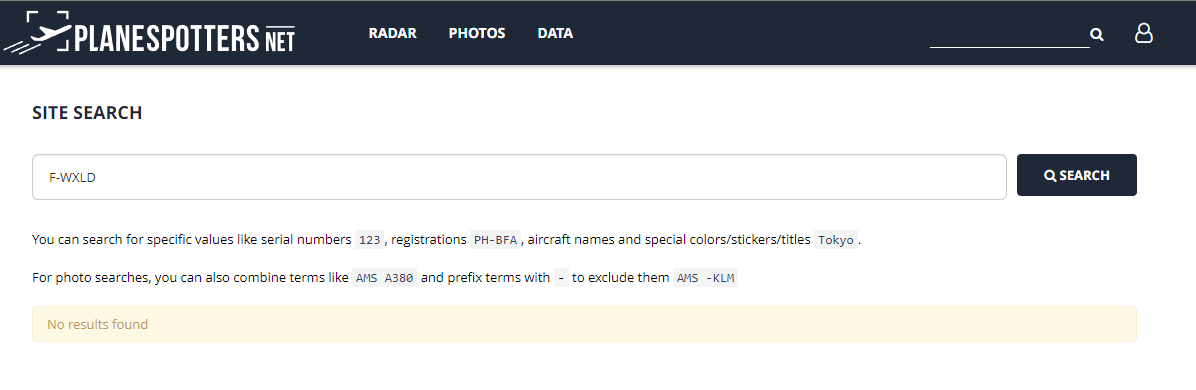1196x390 pixels.
Task: Click the airplane logo icon in header
Action: (37, 32)
